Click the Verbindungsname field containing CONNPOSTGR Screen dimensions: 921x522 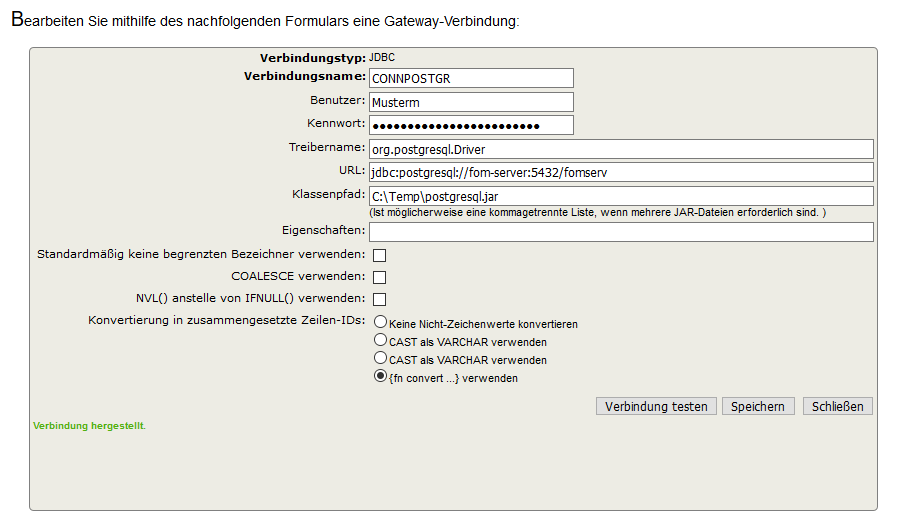[471, 78]
